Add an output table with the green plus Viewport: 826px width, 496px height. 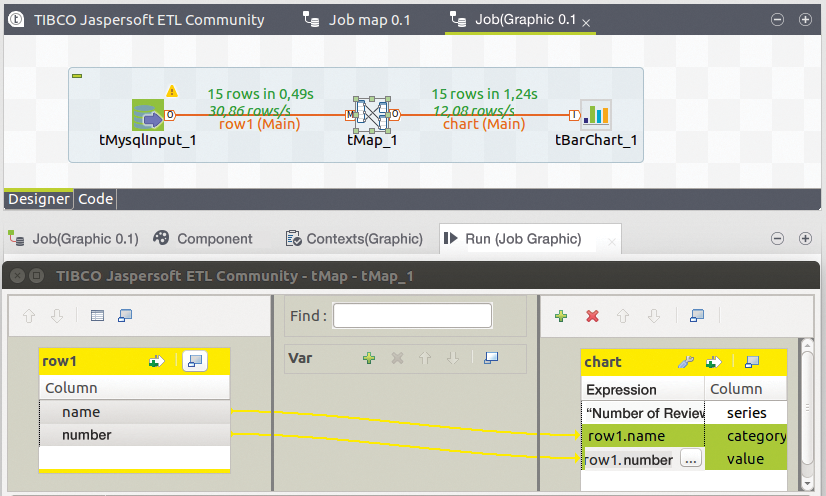pyautogui.click(x=561, y=316)
